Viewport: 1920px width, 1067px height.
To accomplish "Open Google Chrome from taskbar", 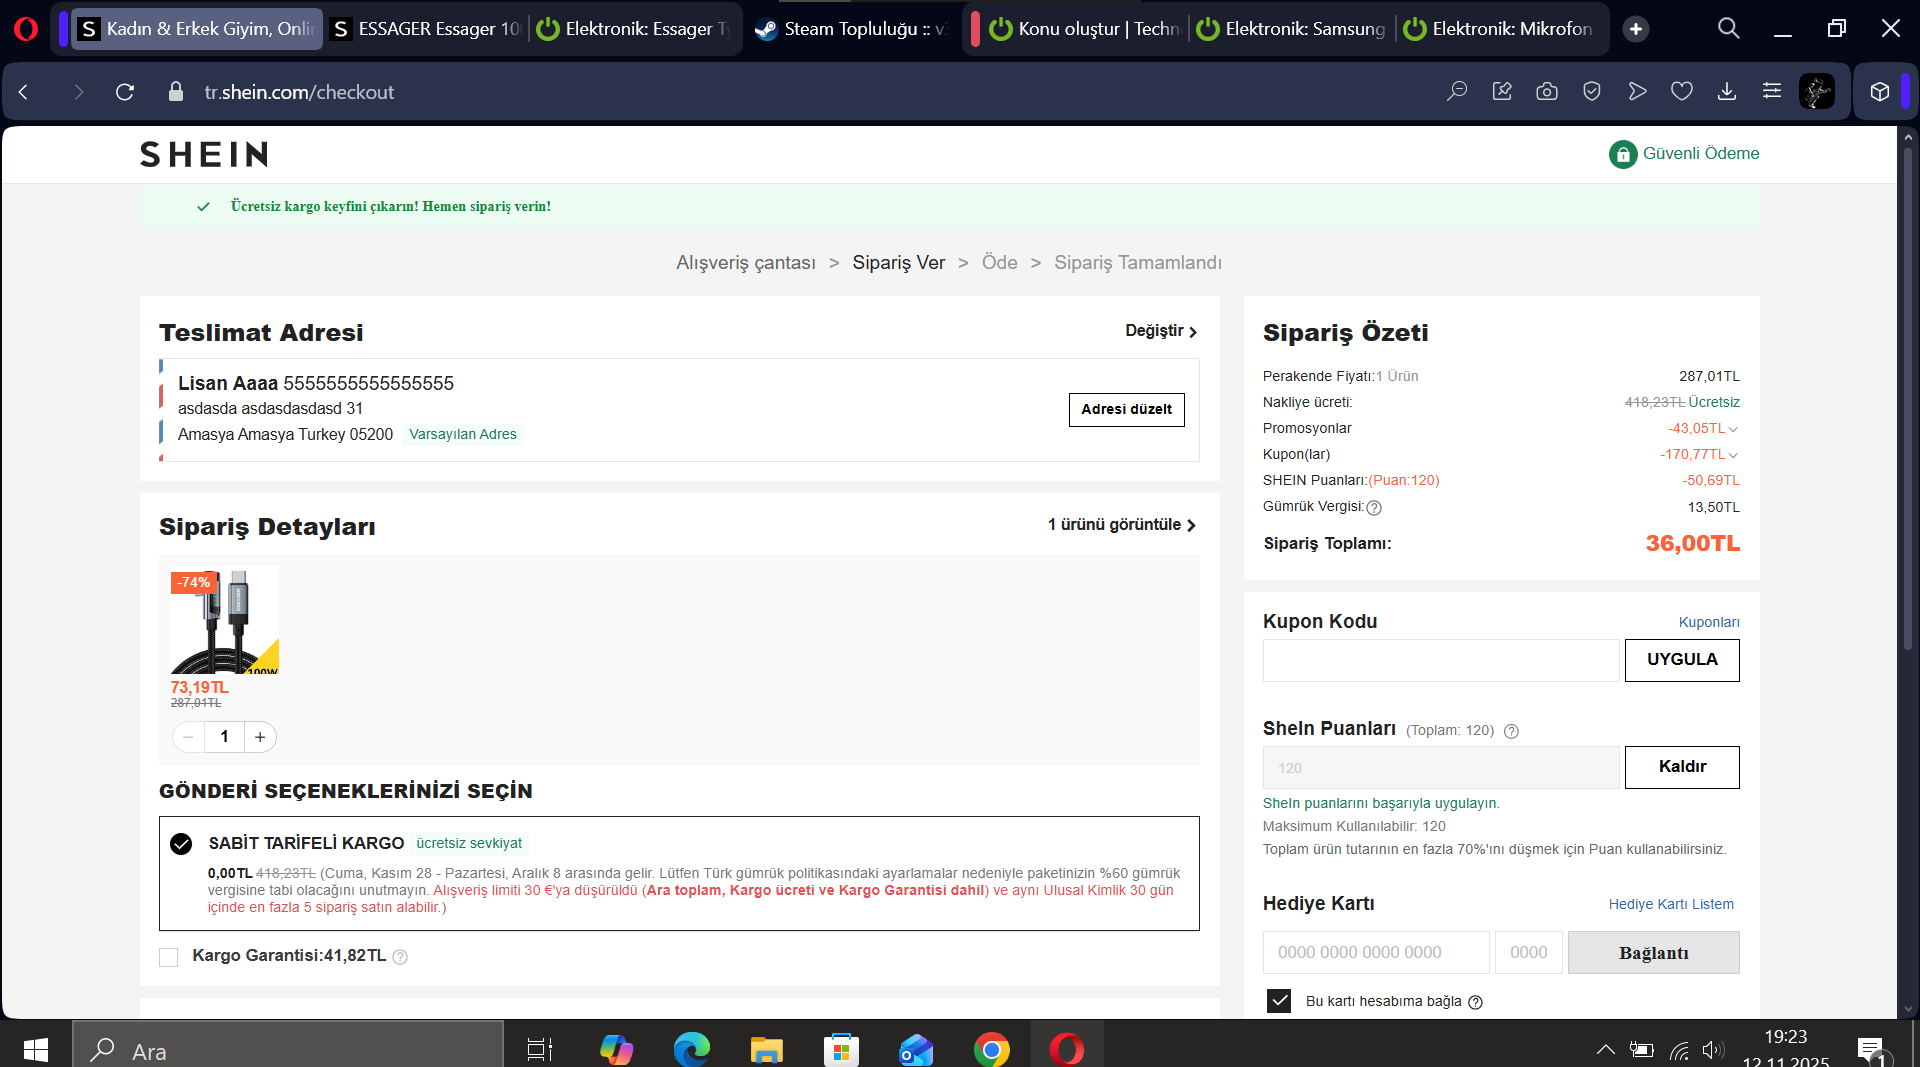I will pos(991,1050).
